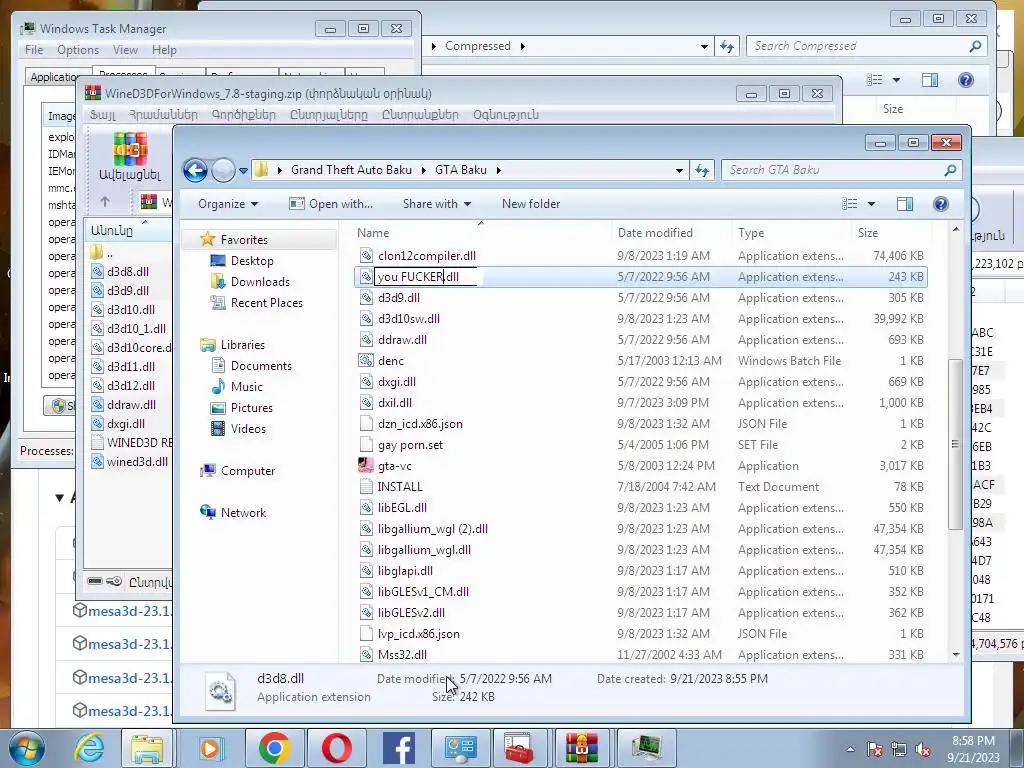Click the Forward navigation arrow in GTA Baku window
1024x768 pixels.
coord(223,170)
